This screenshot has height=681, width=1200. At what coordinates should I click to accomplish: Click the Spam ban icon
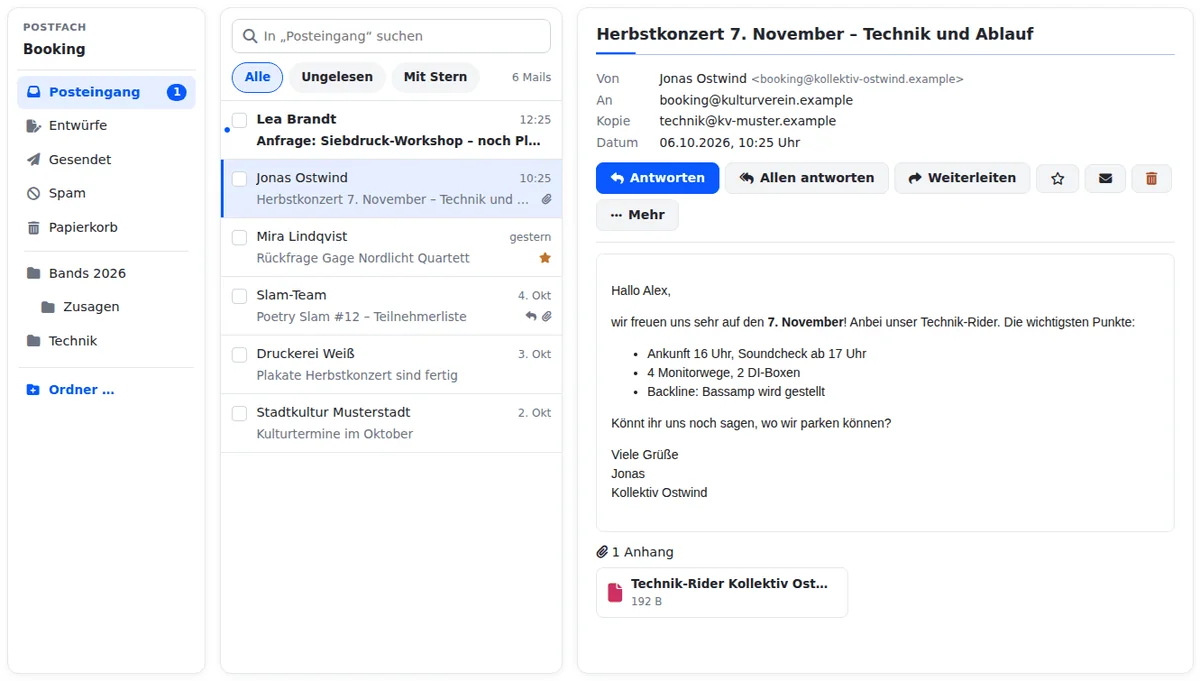pyautogui.click(x=33, y=194)
